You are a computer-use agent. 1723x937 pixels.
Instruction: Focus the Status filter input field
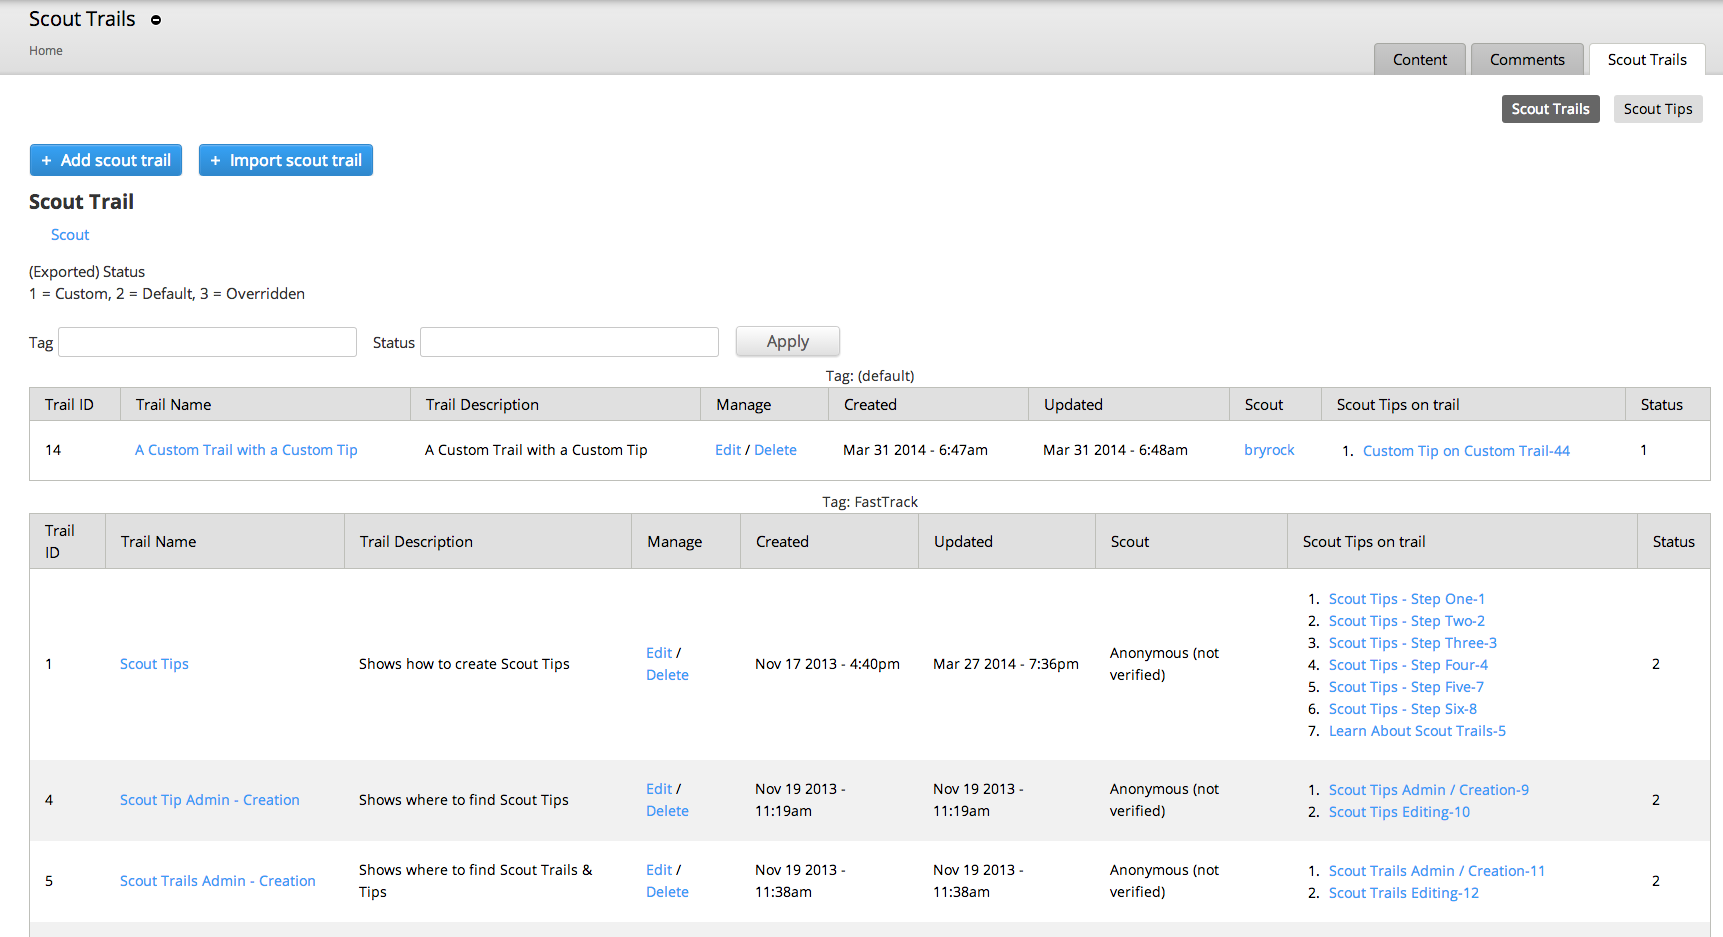pyautogui.click(x=569, y=342)
